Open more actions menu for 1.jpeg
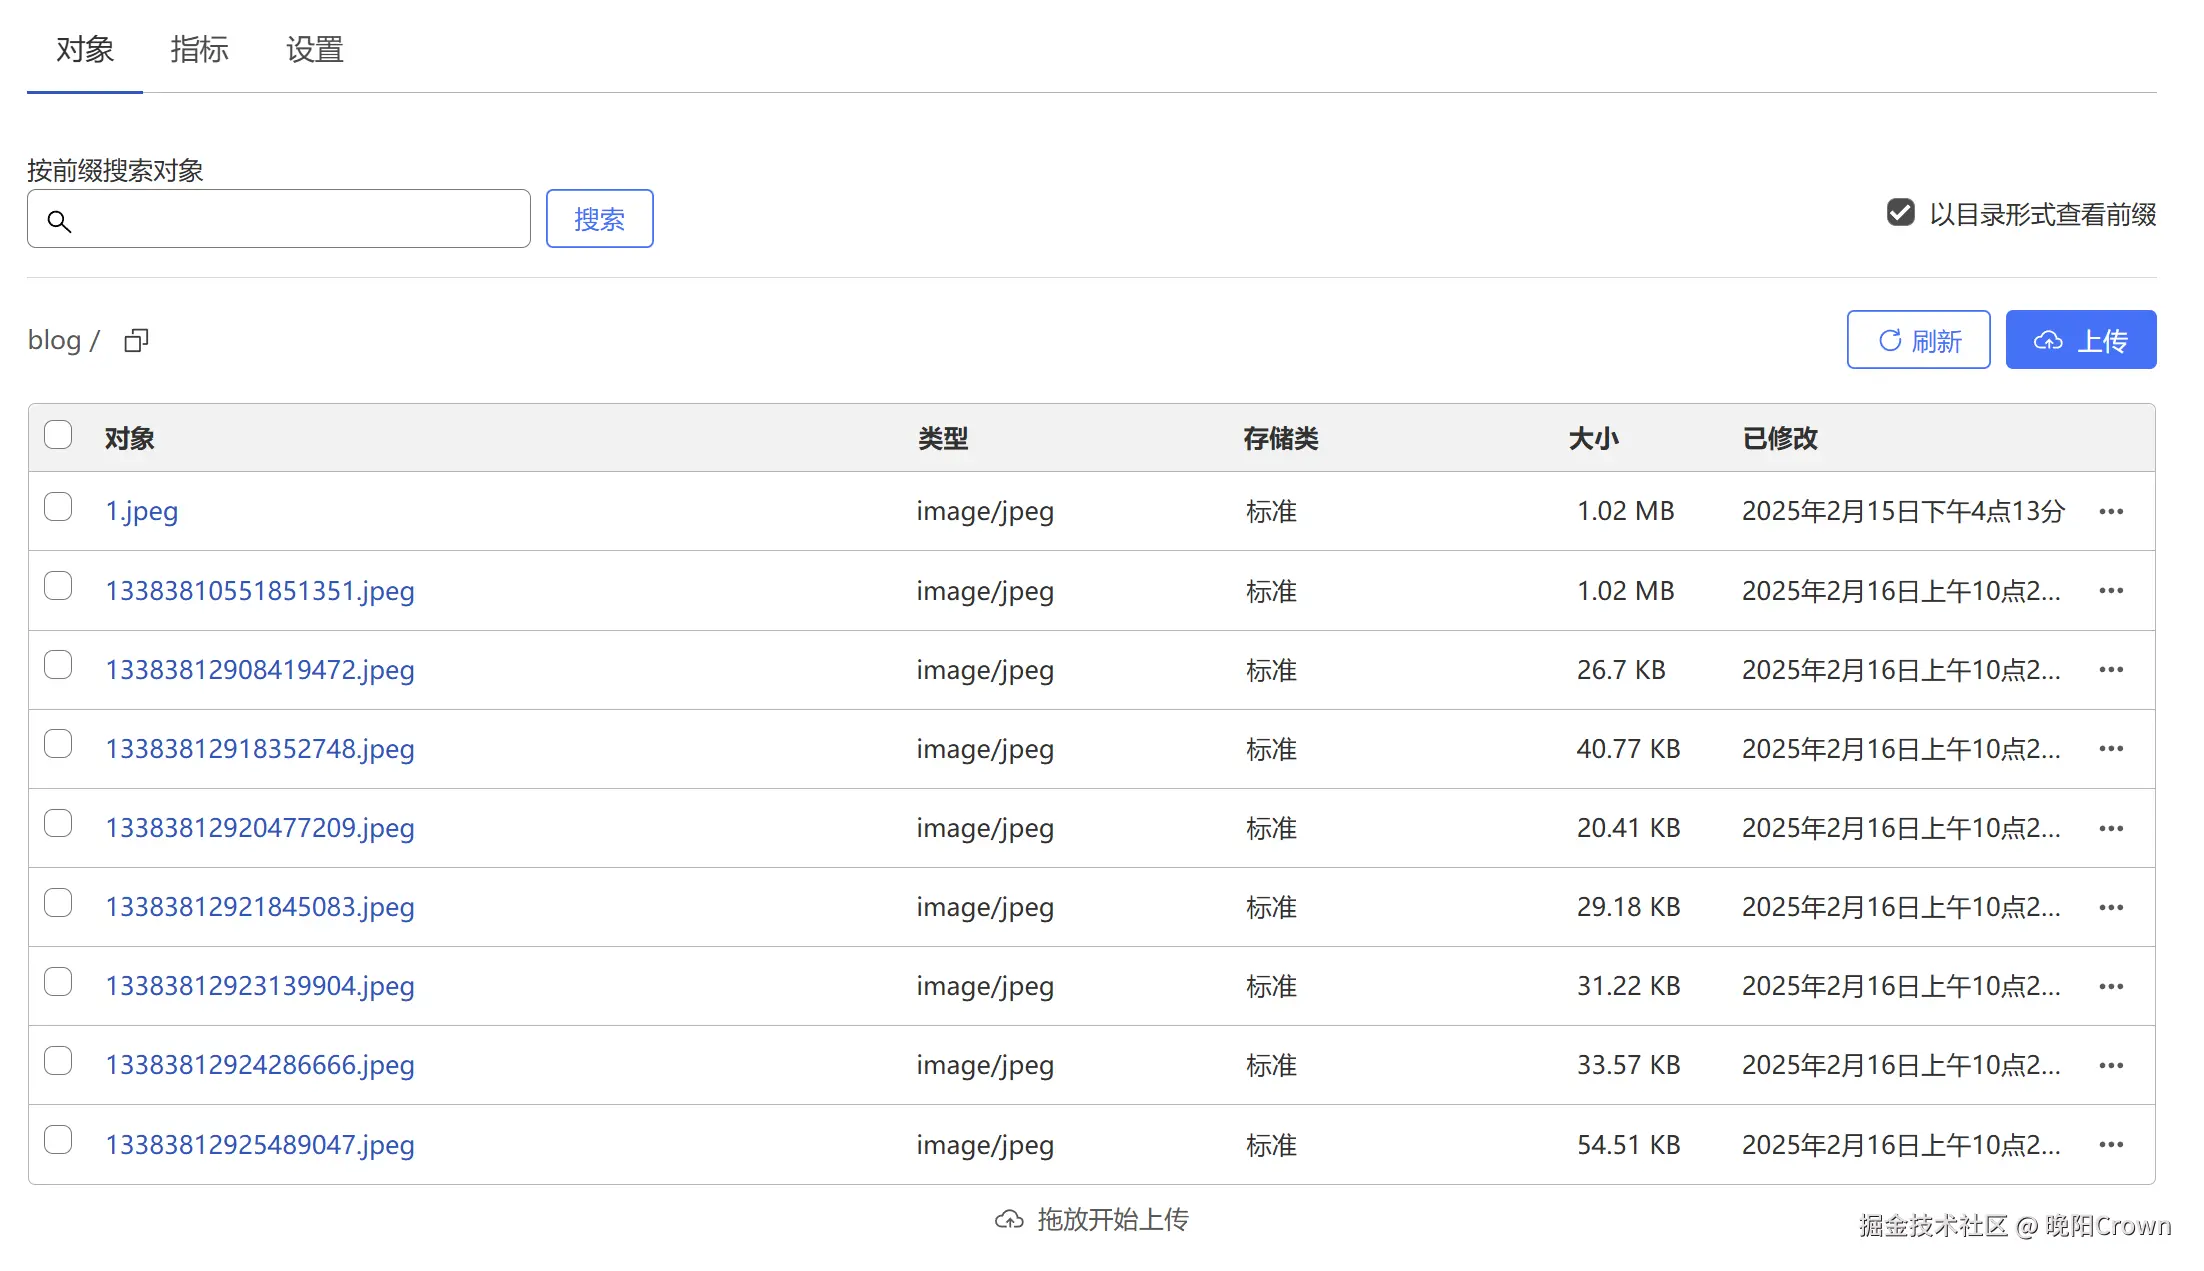 (2111, 512)
